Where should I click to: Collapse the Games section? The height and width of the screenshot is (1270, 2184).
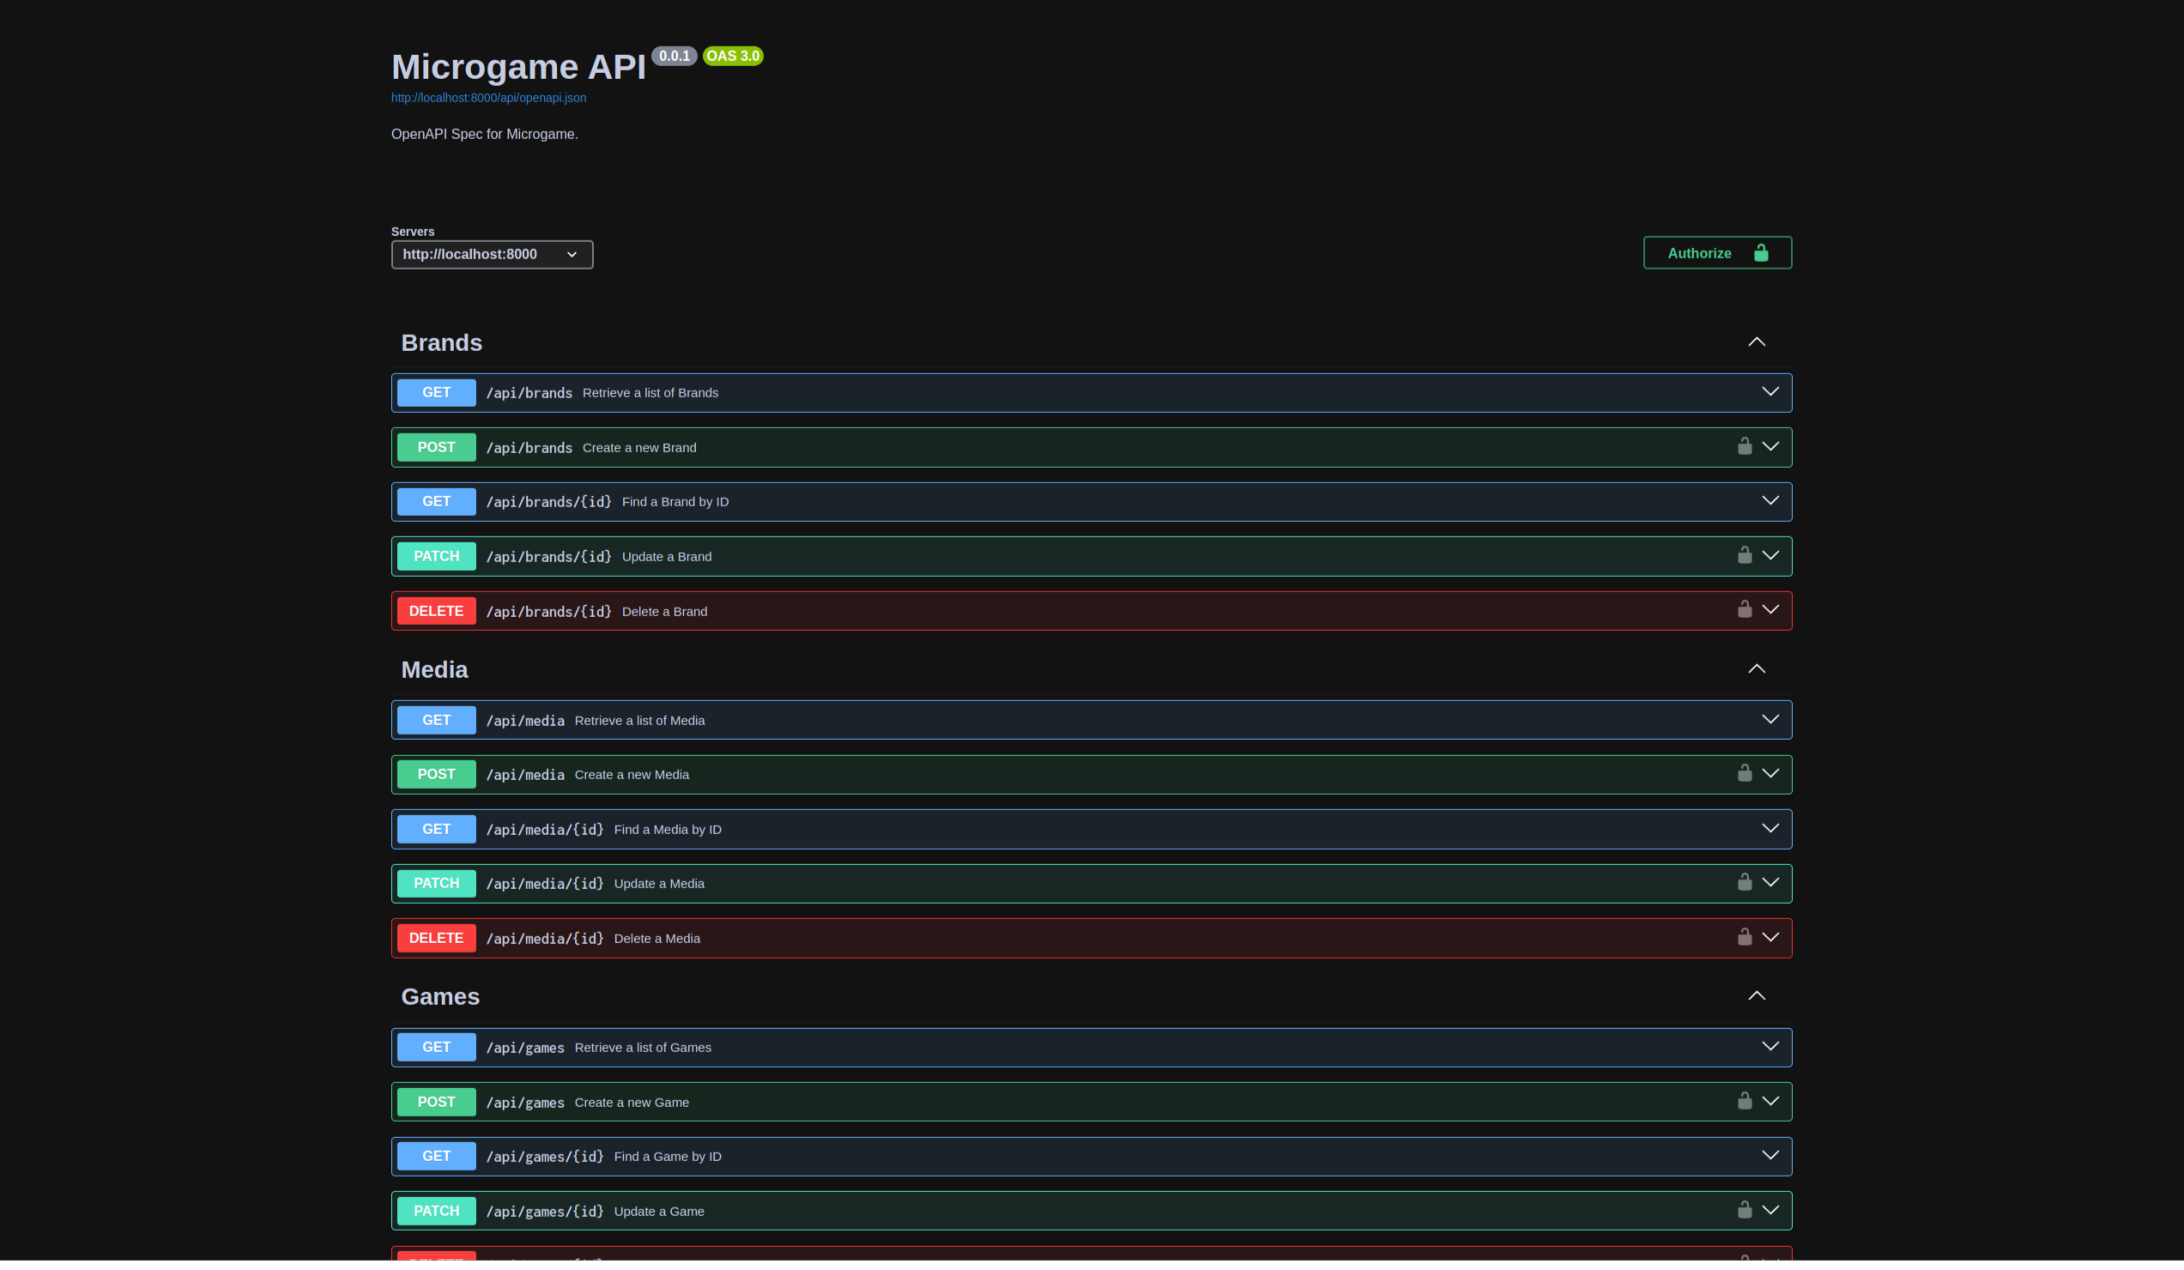point(1756,996)
